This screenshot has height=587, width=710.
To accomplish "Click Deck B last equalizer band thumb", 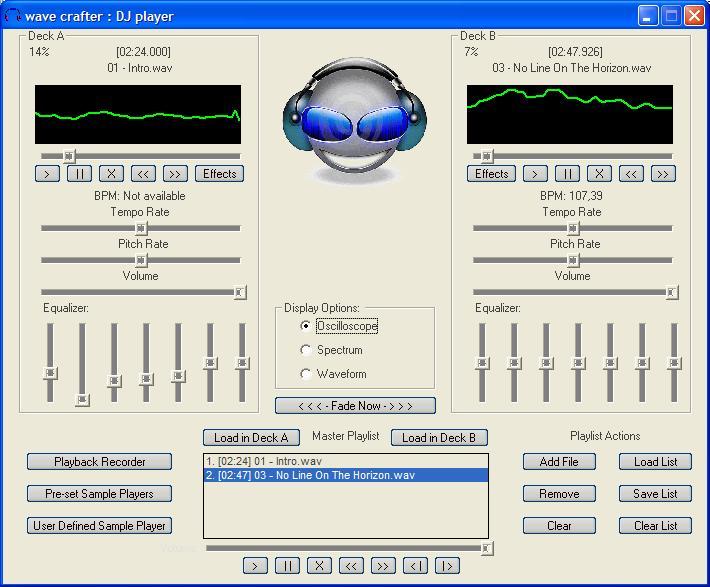I will tap(674, 363).
